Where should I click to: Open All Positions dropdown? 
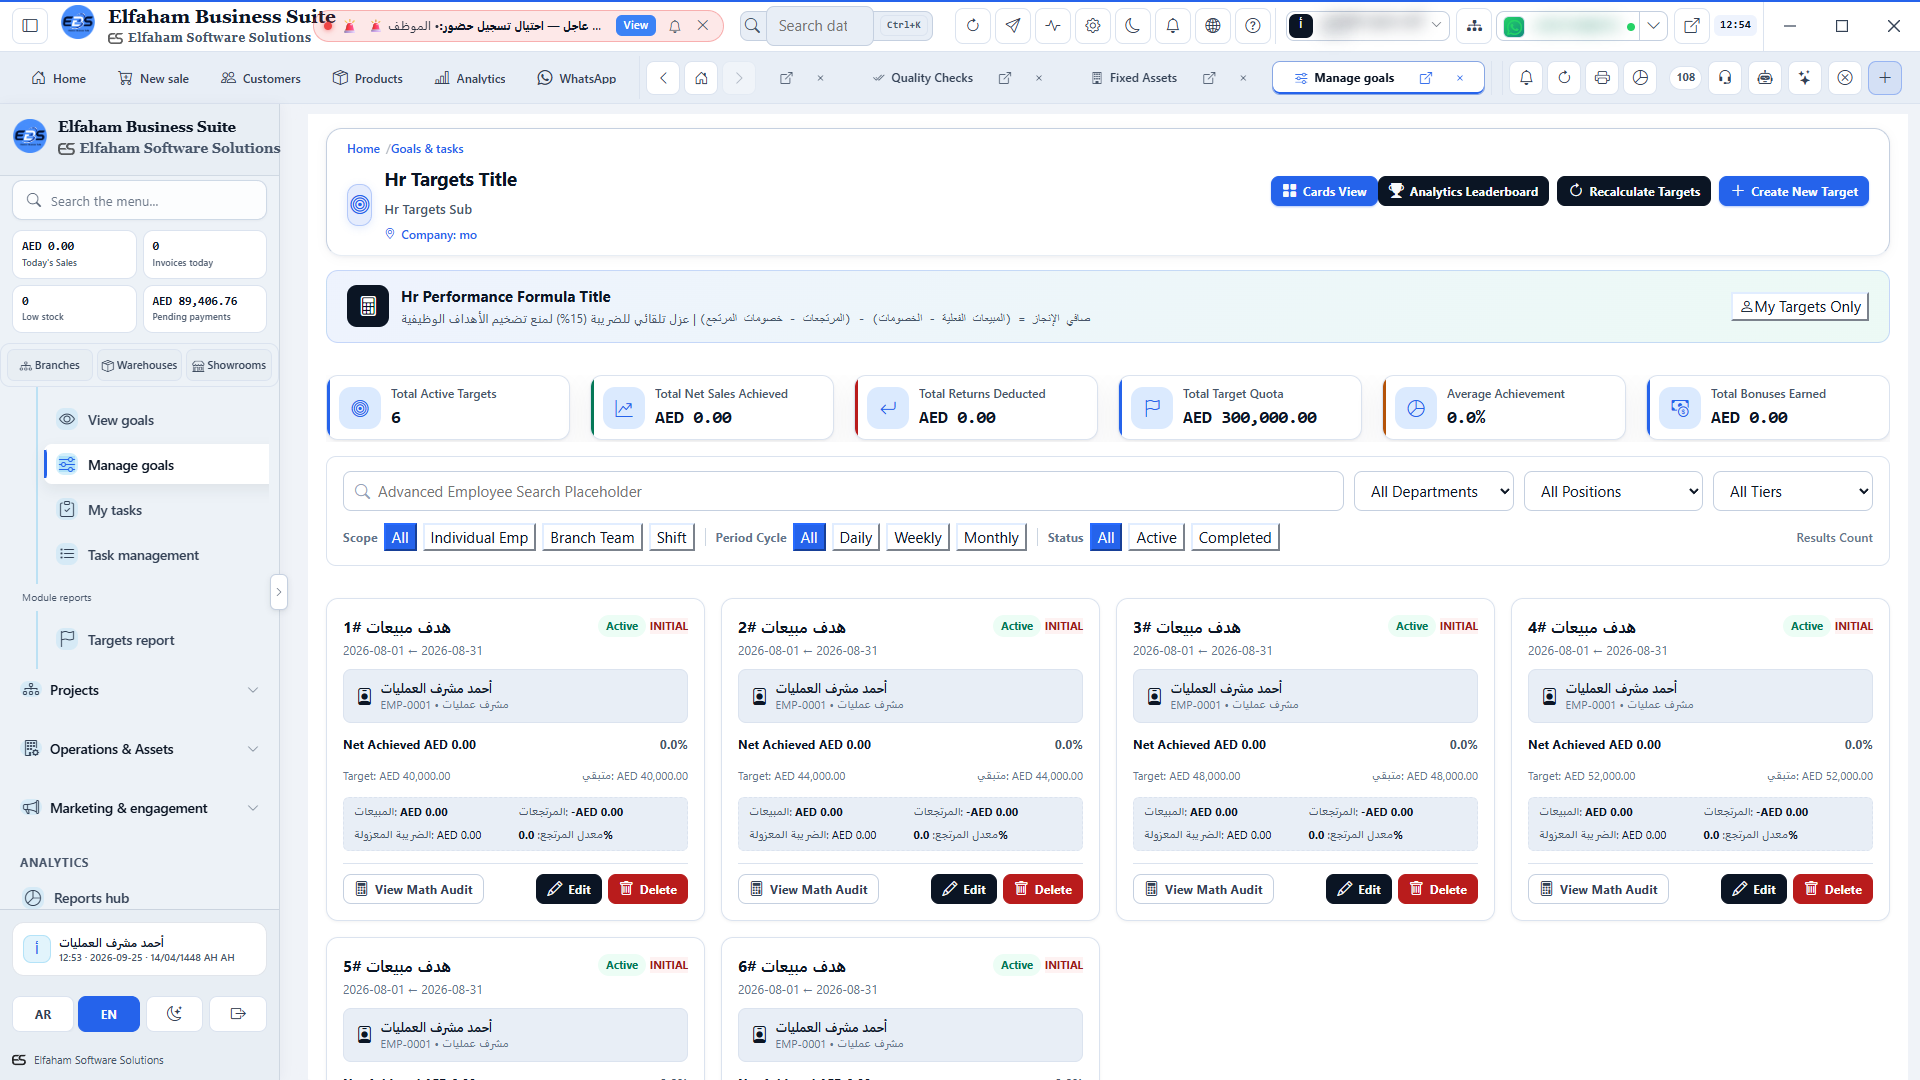[x=1613, y=492]
